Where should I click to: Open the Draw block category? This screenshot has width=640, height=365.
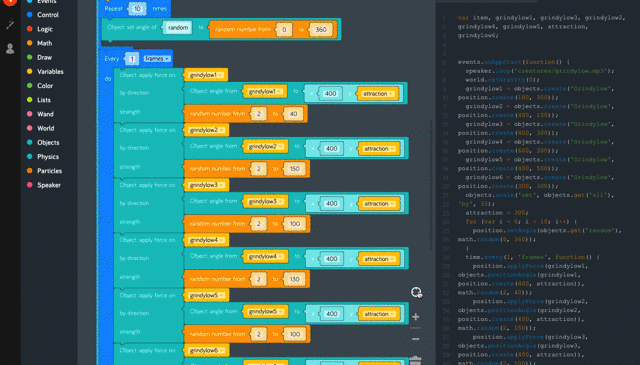click(x=39, y=58)
